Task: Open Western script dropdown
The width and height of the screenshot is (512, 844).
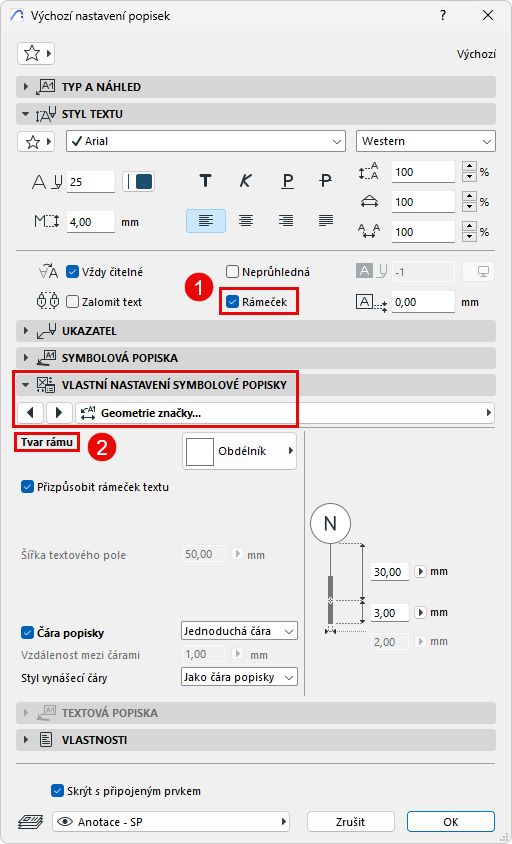Action: 425,142
